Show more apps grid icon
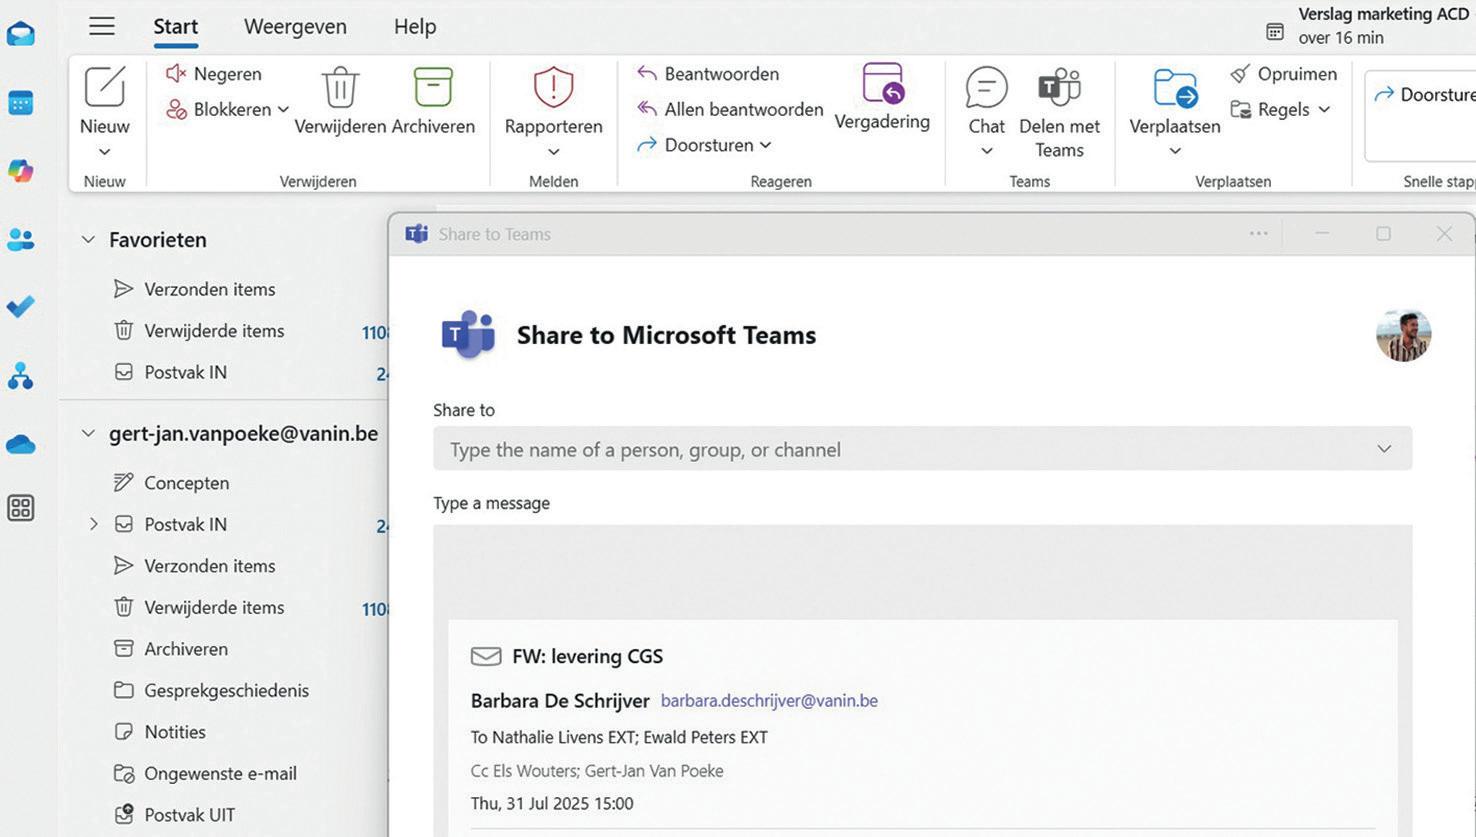This screenshot has width=1476, height=837. click(21, 508)
